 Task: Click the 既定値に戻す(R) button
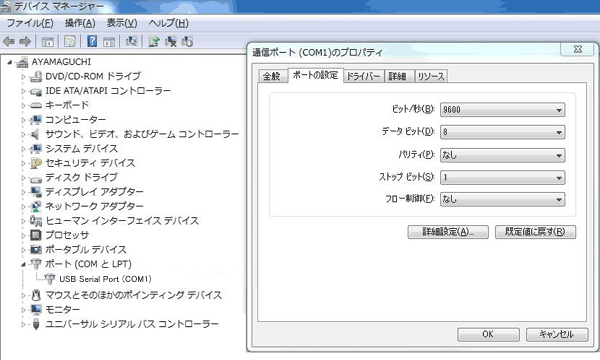point(535,232)
